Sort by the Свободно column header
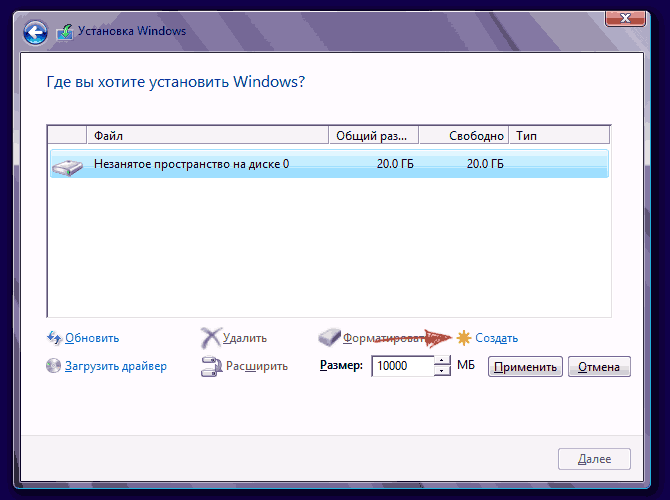This screenshot has width=670, height=500. click(x=464, y=135)
